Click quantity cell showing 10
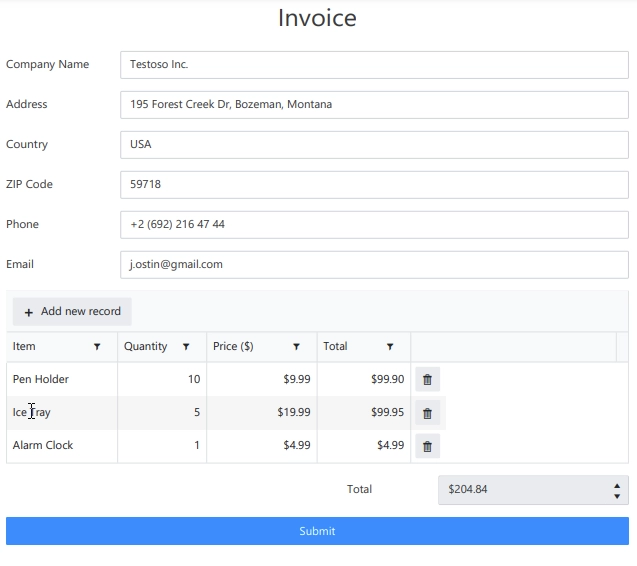Viewport: 637px width, 566px height. pyautogui.click(x=162, y=380)
